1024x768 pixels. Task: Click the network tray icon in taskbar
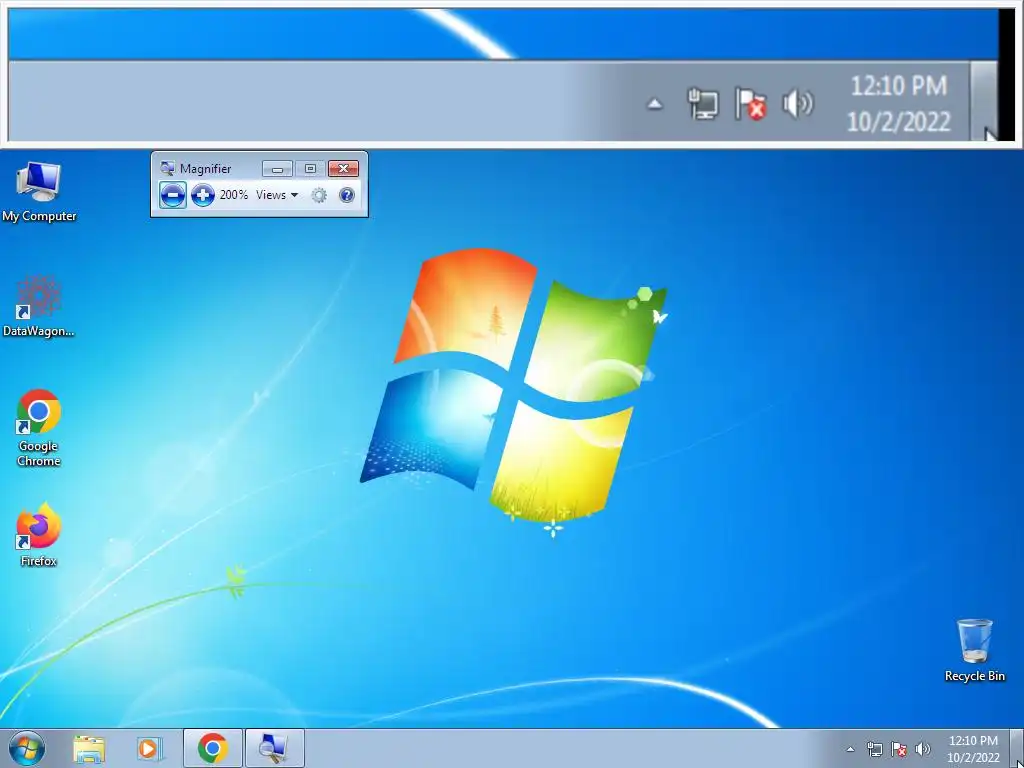coord(874,749)
